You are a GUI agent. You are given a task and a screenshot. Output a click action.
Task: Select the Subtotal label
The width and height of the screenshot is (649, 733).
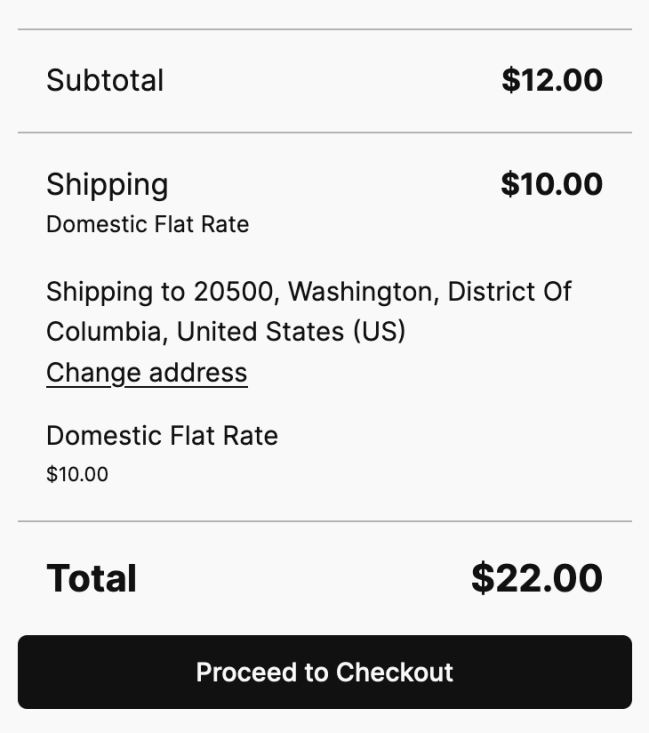coord(105,80)
